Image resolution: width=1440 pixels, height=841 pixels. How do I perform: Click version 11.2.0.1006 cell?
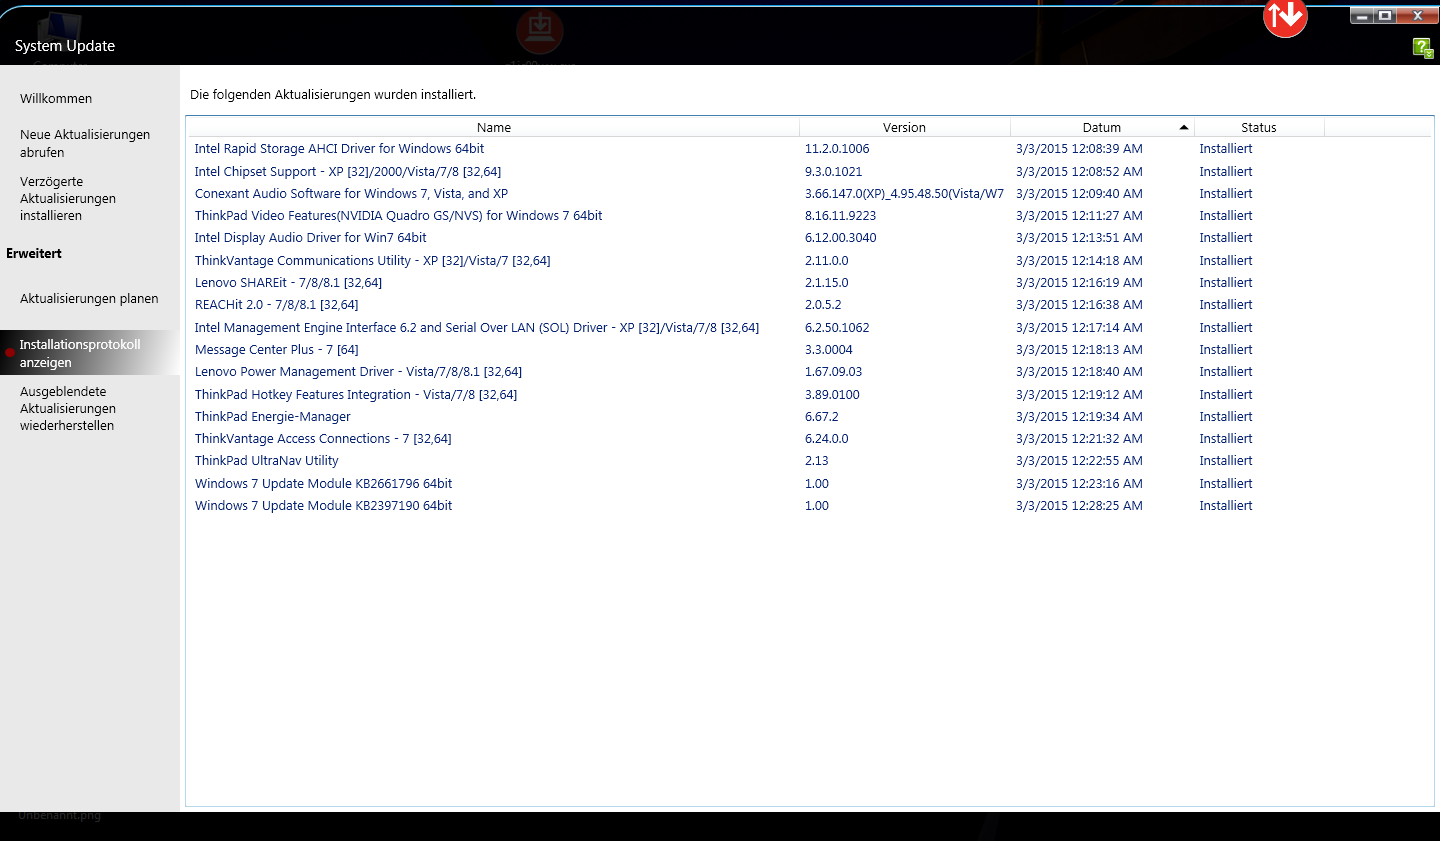837,149
